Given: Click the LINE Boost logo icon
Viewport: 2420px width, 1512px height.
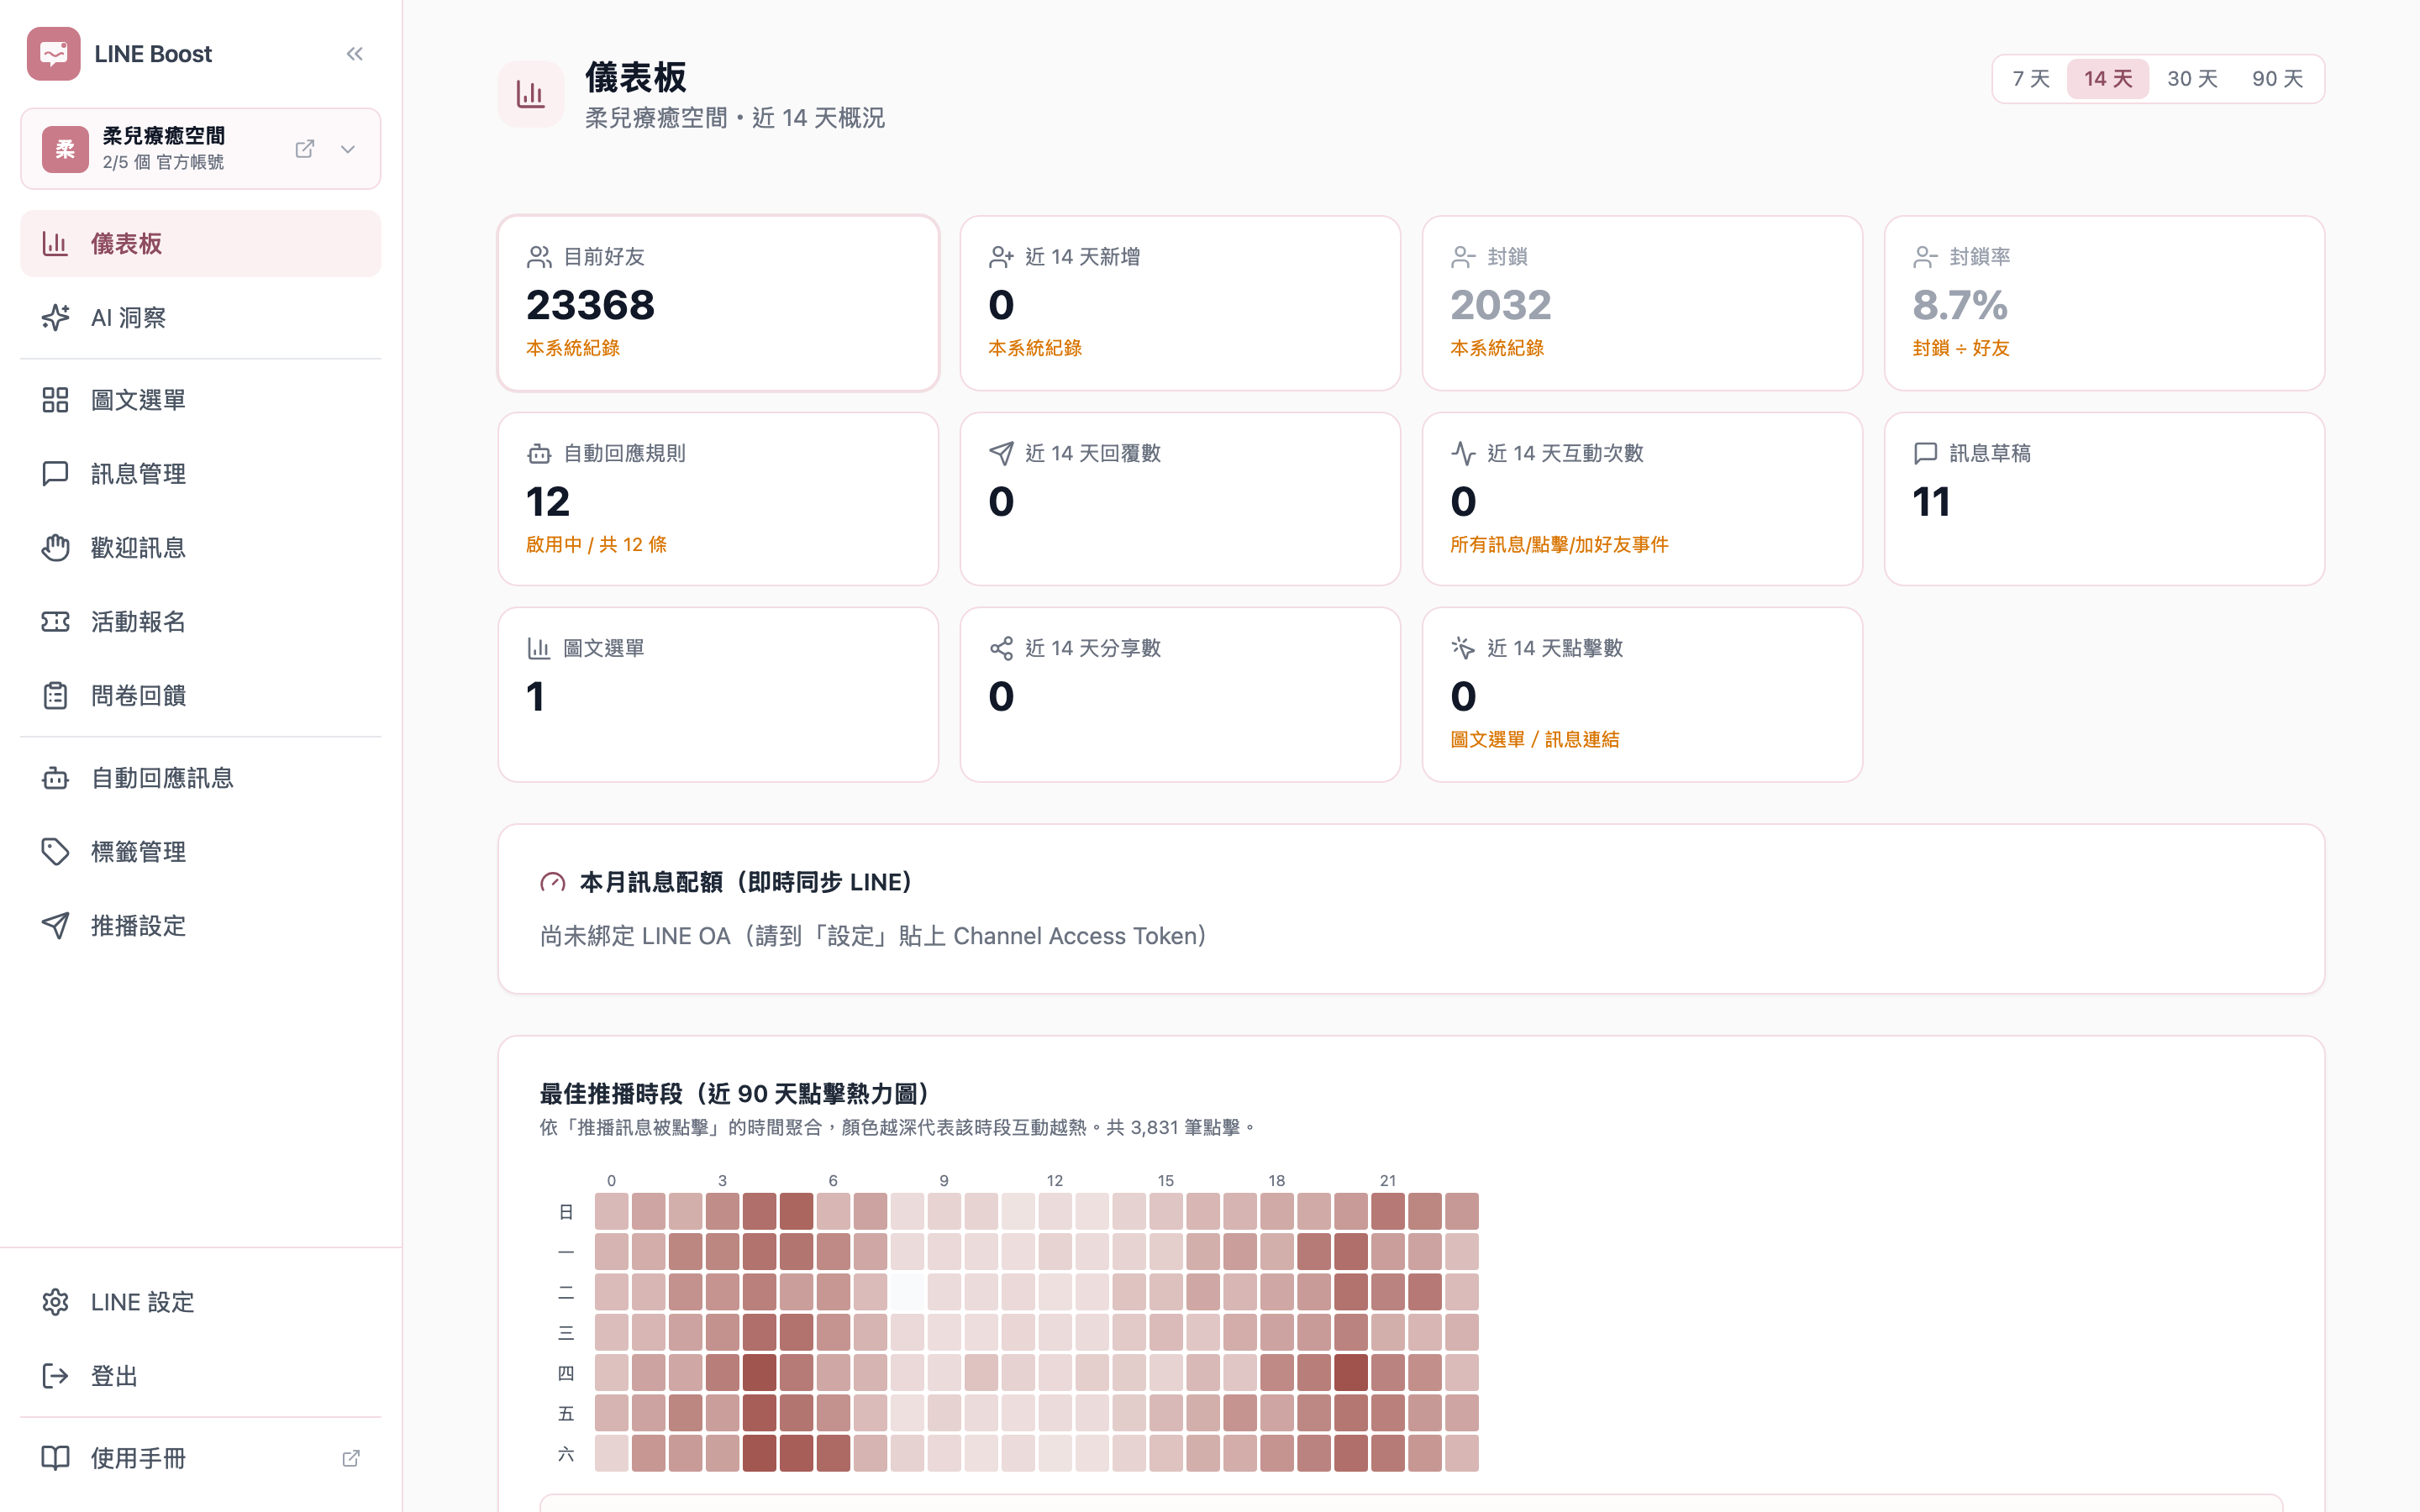Looking at the screenshot, I should [x=54, y=54].
